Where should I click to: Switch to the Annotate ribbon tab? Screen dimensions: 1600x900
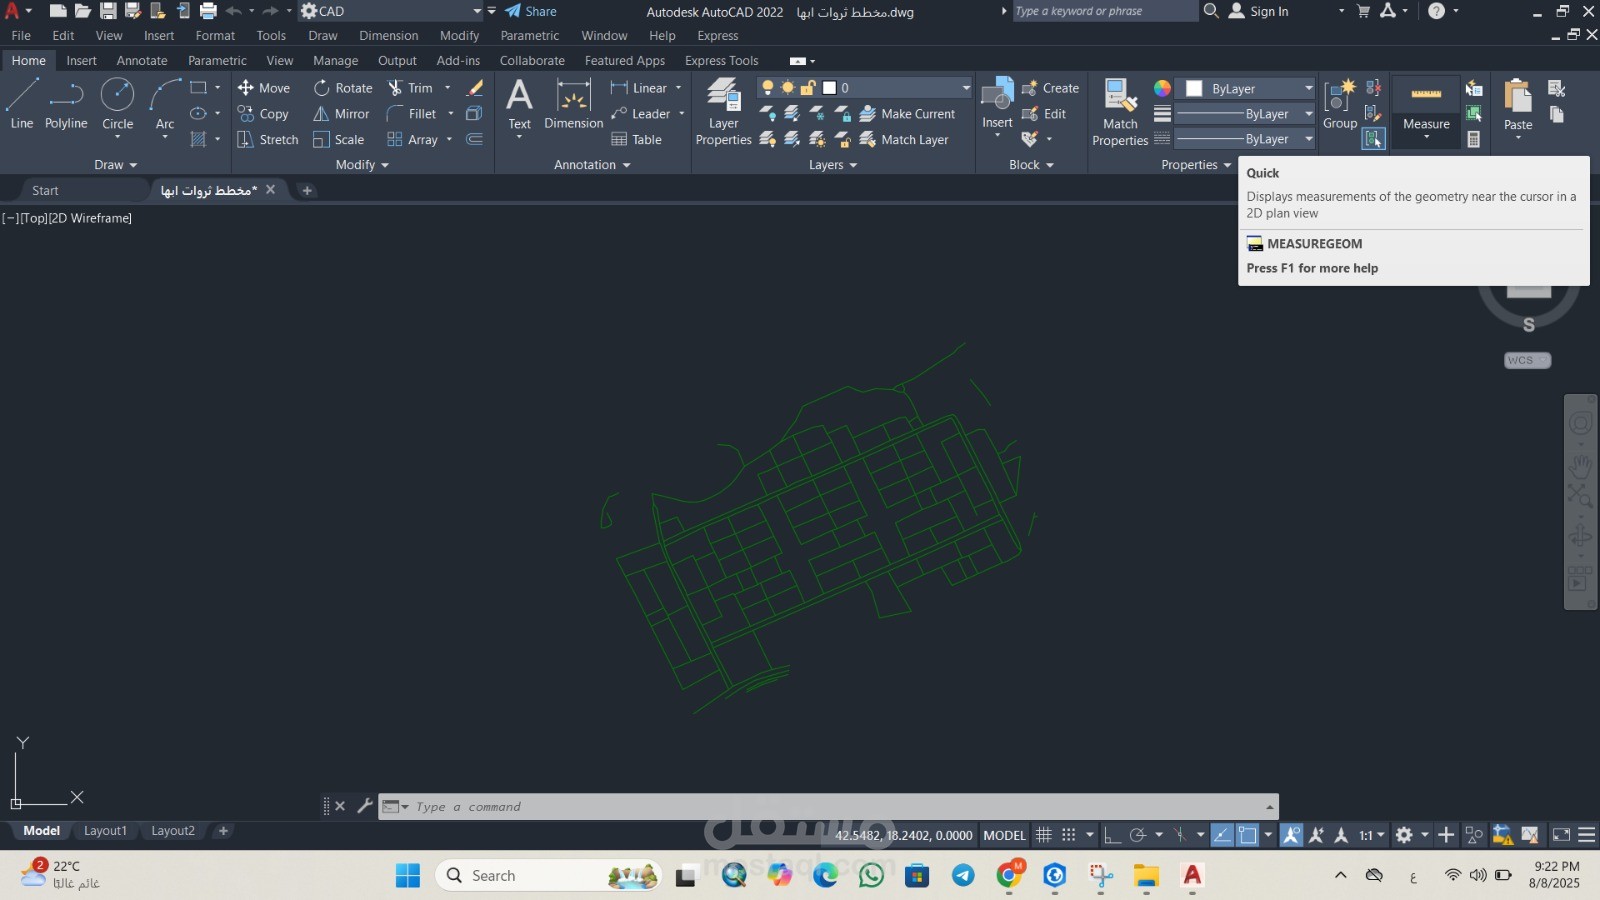[x=142, y=61]
